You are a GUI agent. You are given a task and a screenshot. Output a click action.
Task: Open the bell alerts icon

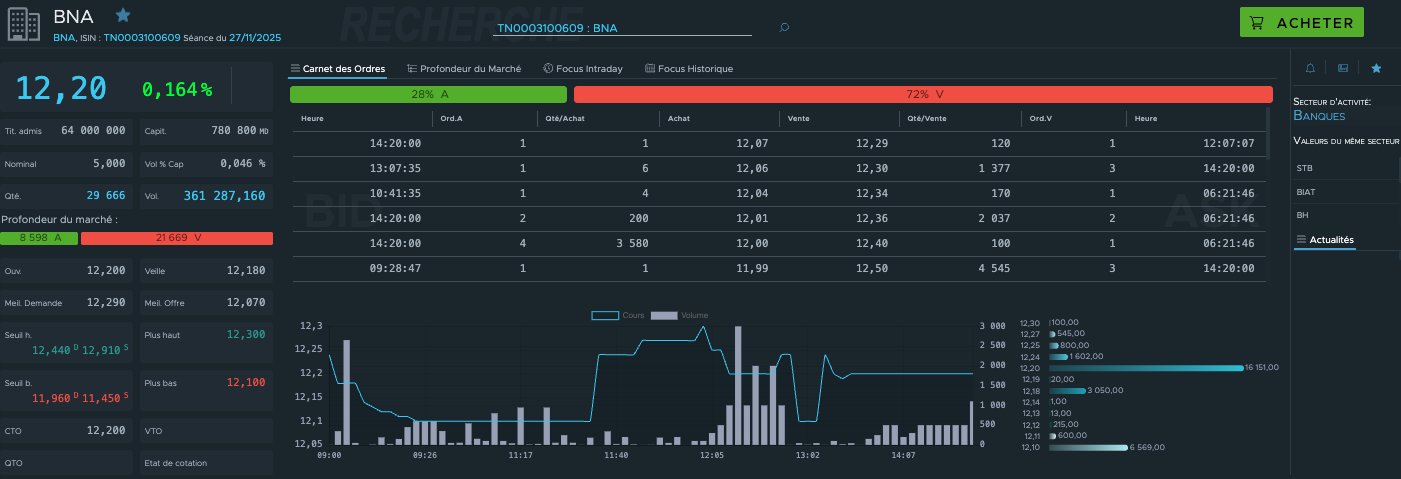pos(1310,68)
